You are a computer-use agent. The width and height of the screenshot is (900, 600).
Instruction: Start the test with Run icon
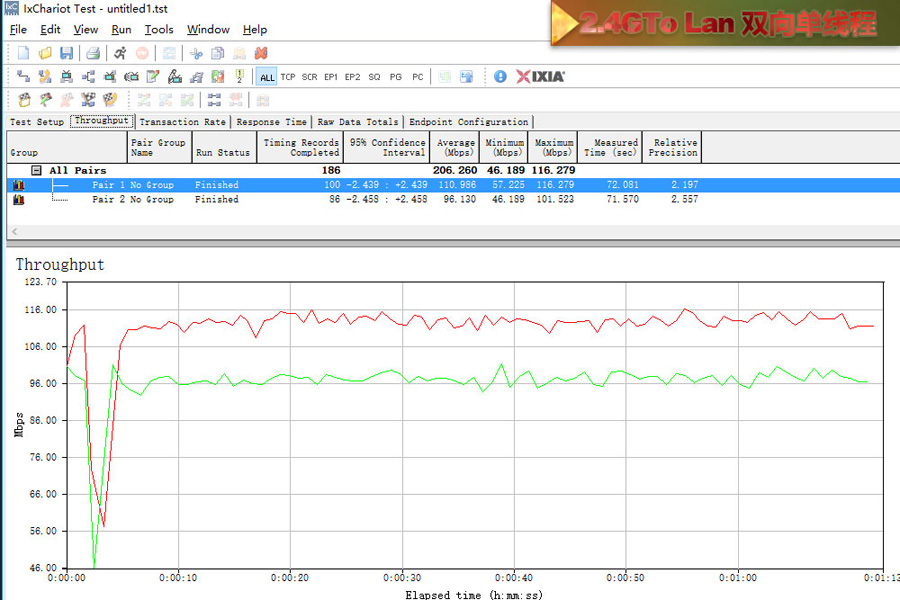(x=120, y=53)
